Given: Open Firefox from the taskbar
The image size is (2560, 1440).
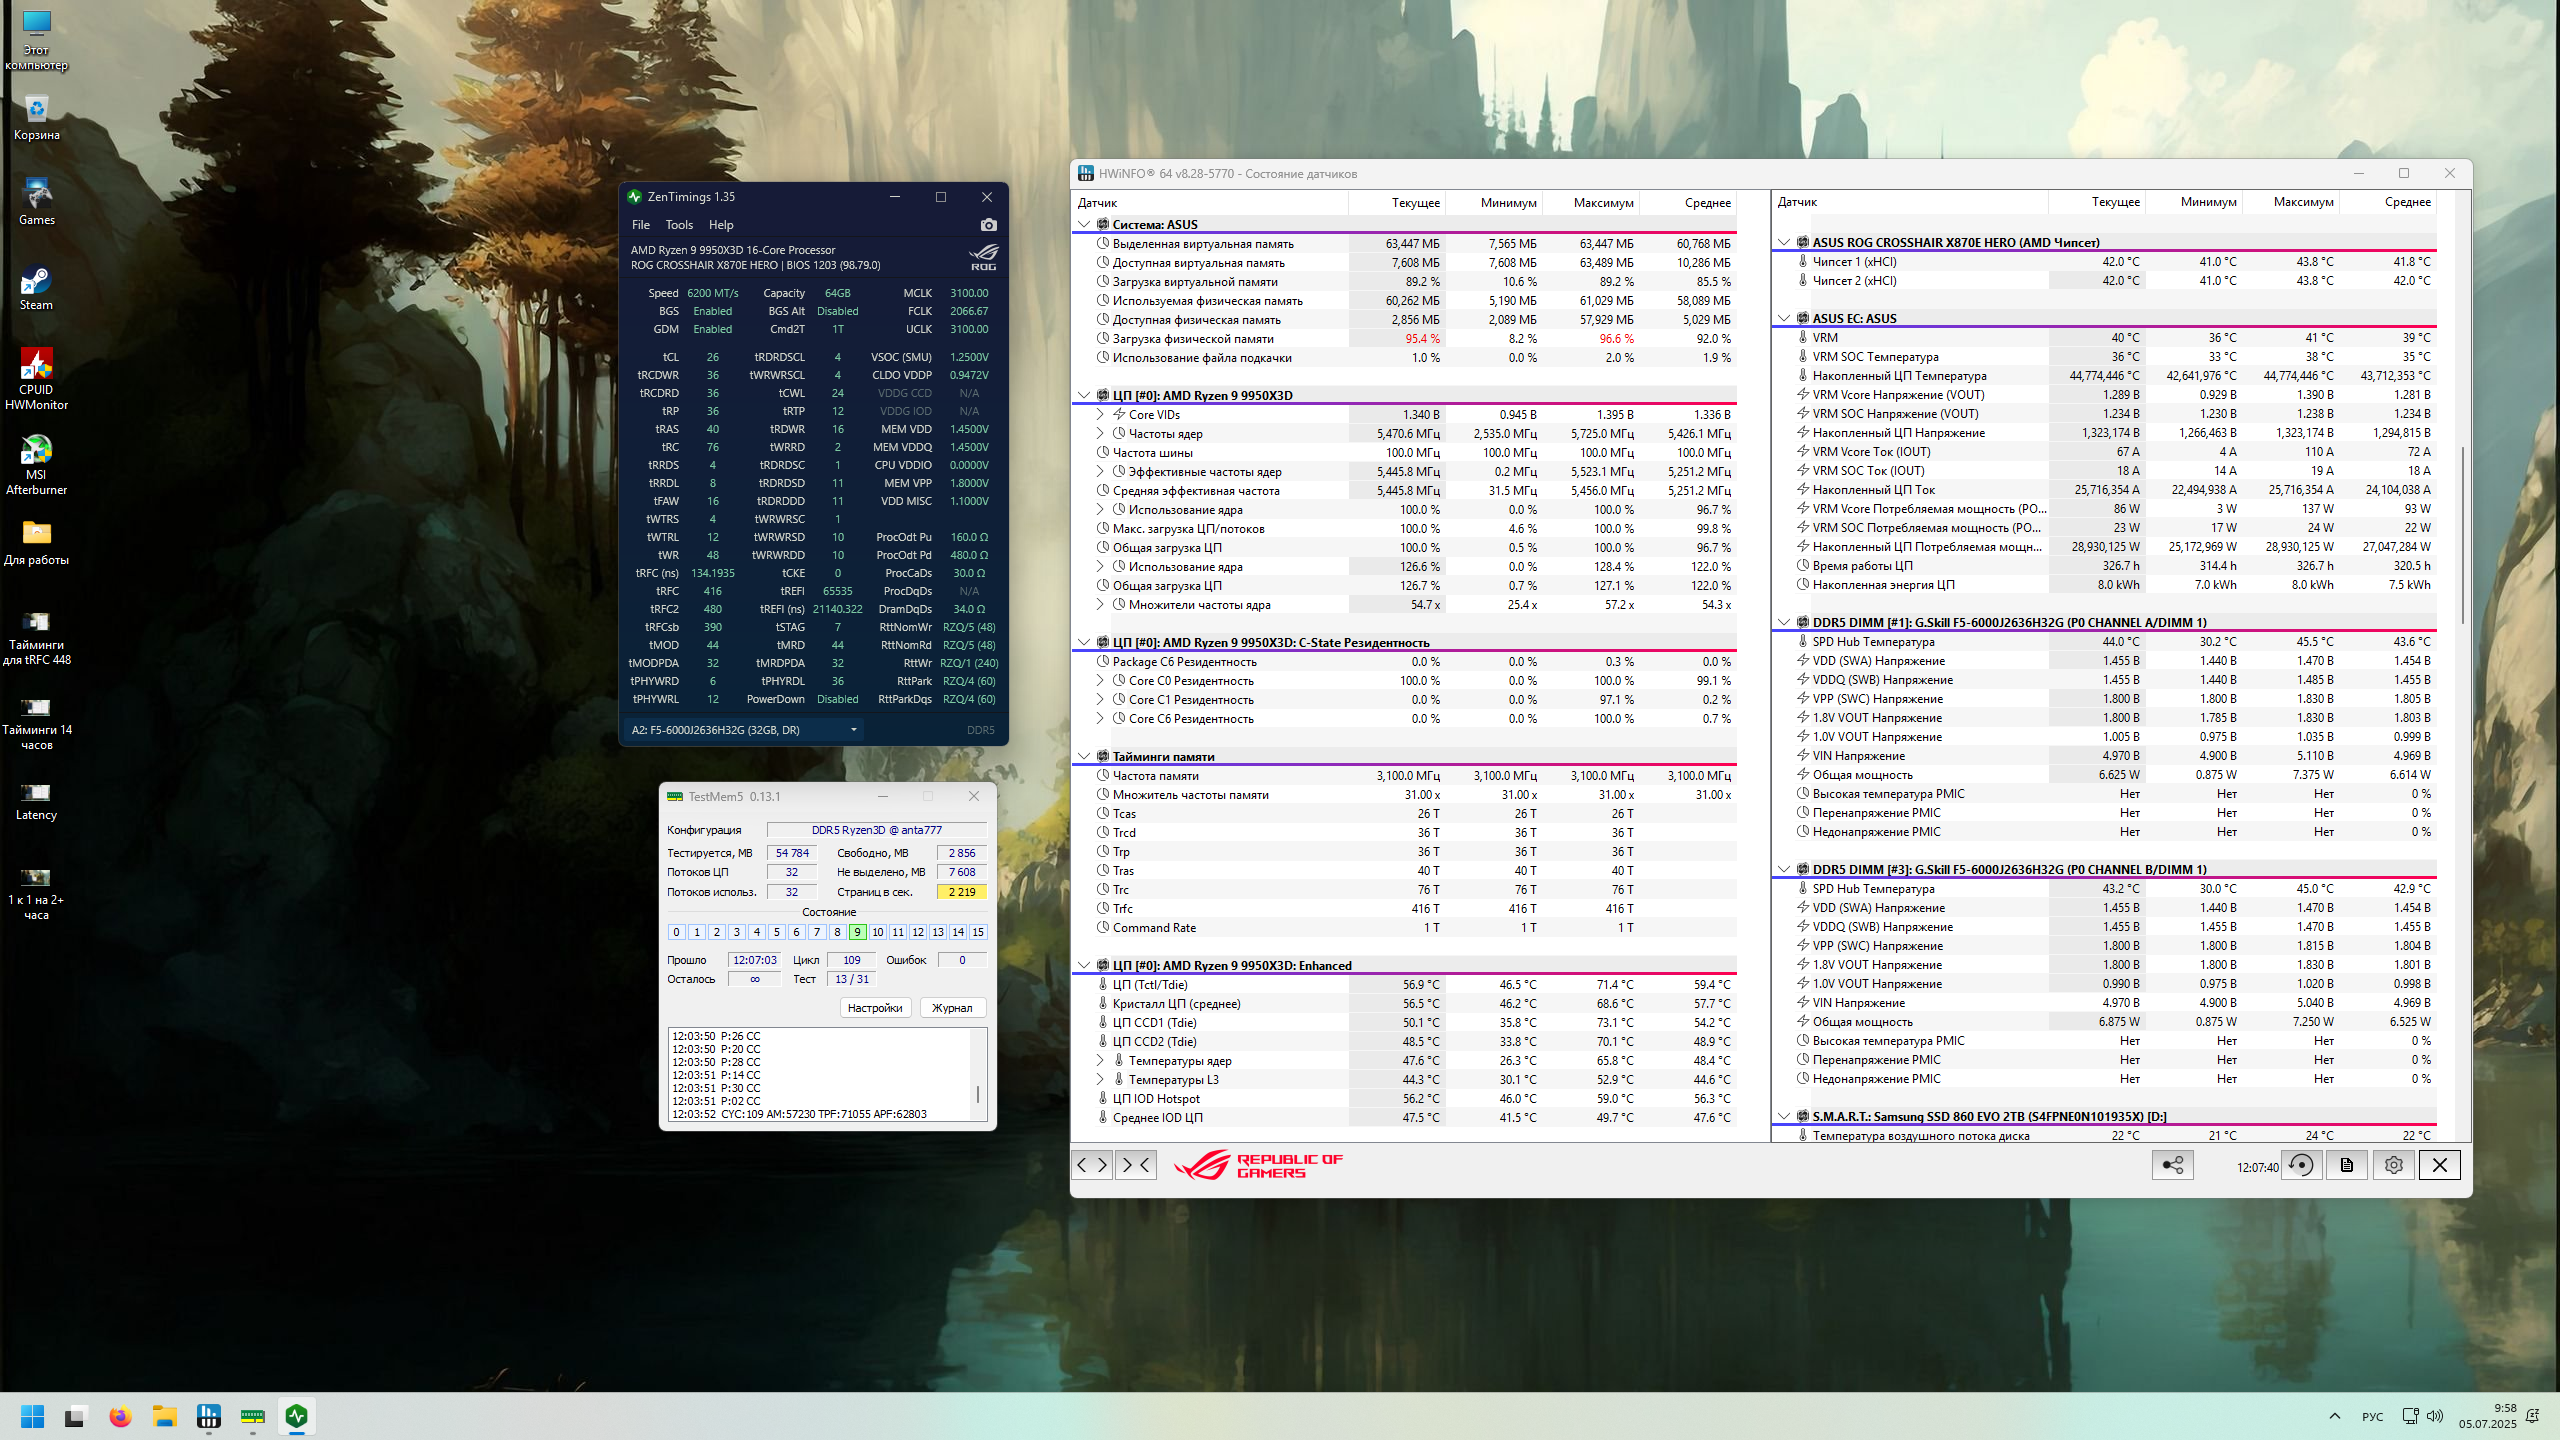Looking at the screenshot, I should coord(120,1416).
